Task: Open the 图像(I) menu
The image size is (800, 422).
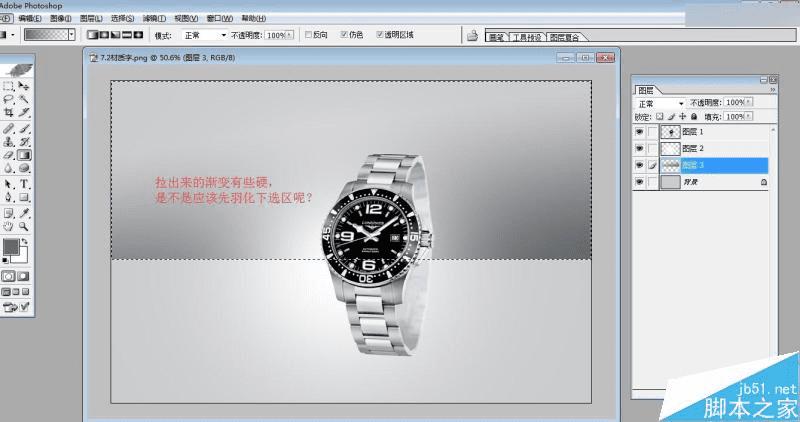Action: click(x=61, y=18)
